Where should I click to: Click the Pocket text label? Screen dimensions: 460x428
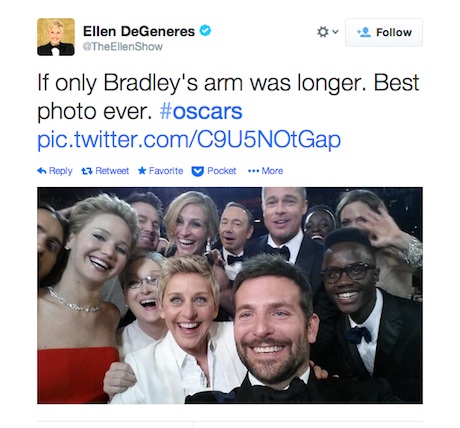click(222, 171)
